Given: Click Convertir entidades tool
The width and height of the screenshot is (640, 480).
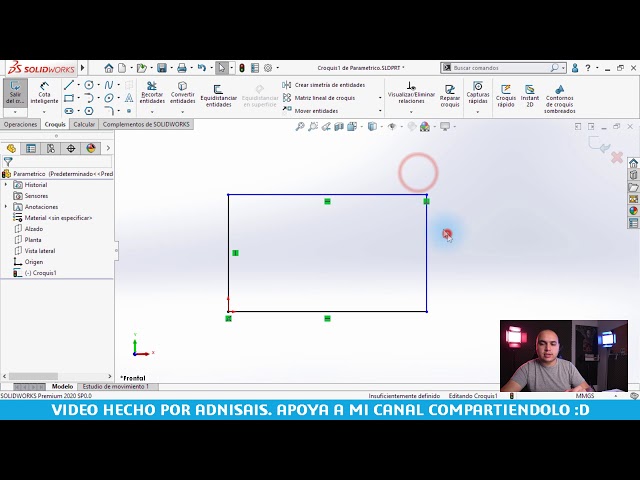Looking at the screenshot, I should coord(182,93).
